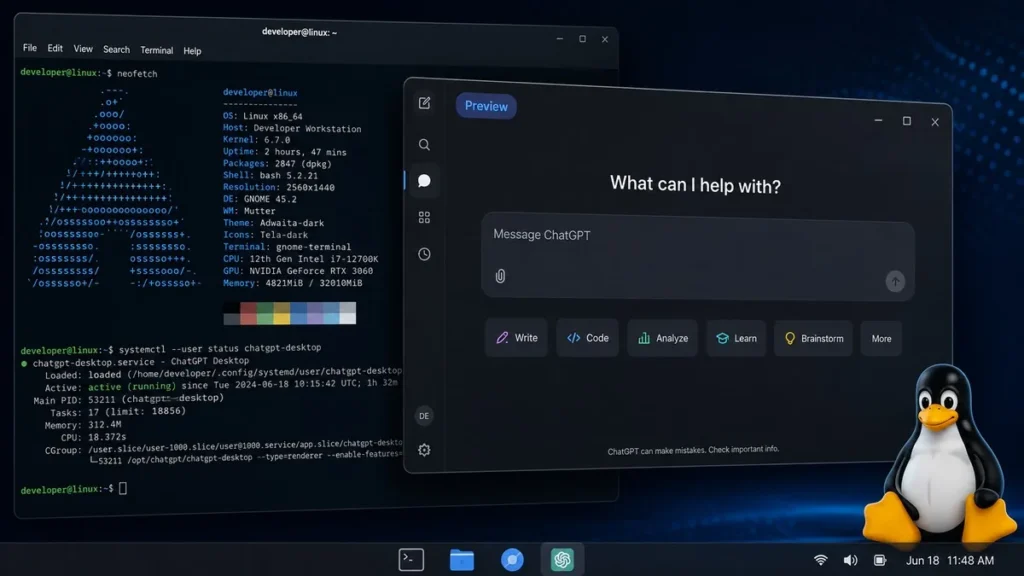Click 'Main PID: 53211' line

click(x=129, y=399)
